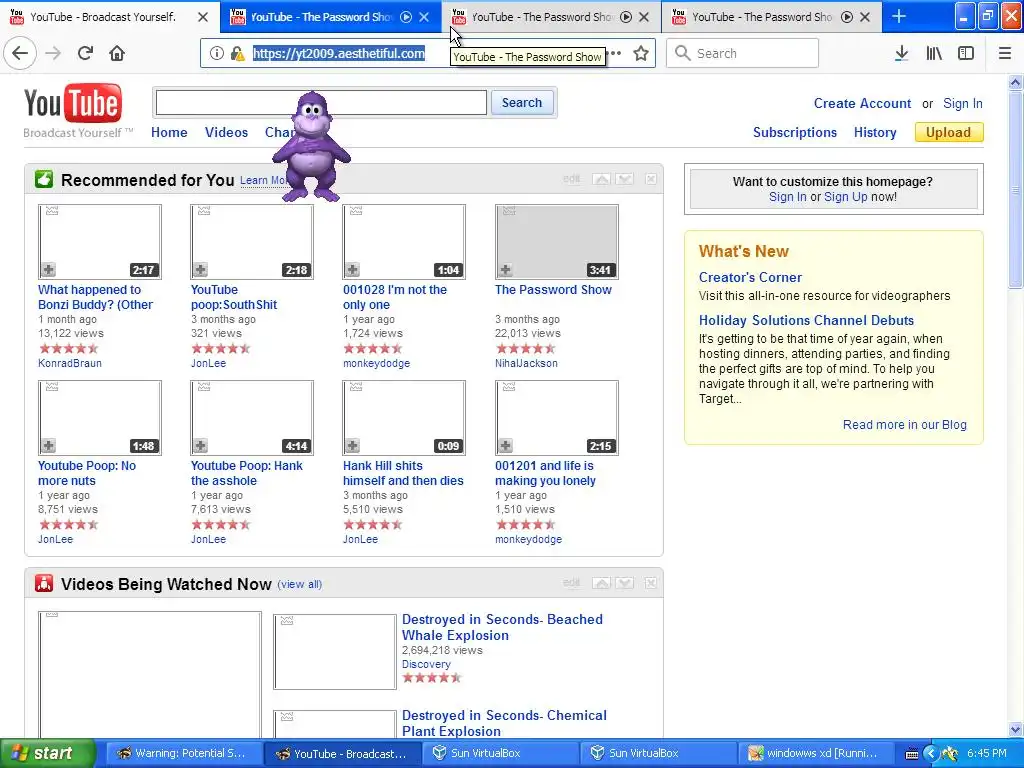Rate 'The Password Show' with star rating
Screen dimensions: 1024x768
pos(526,349)
